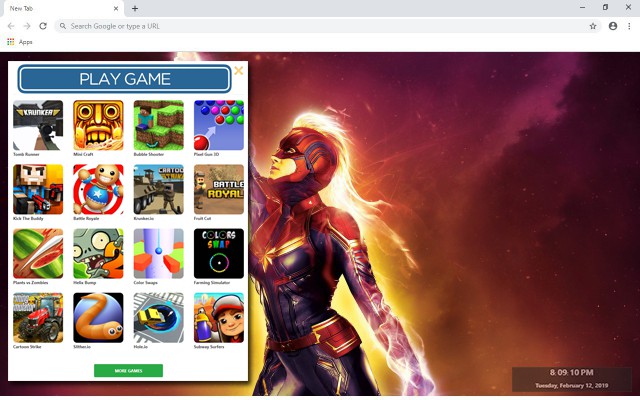Open the pixel man with red gun icon
The image size is (640, 400).
[x=38, y=189]
